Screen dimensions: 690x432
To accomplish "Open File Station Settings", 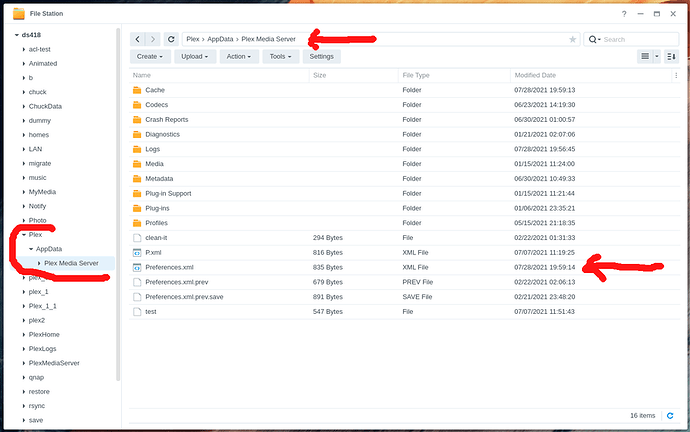I will [321, 56].
